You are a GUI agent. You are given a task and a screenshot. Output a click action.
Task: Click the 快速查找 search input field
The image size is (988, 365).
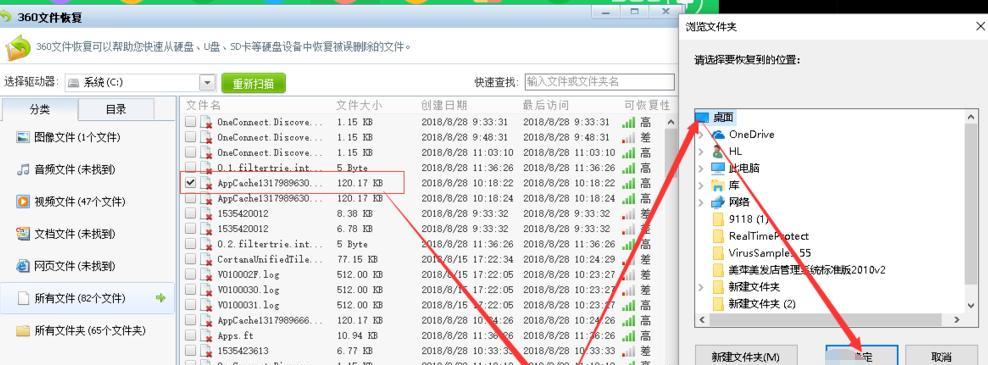point(599,82)
